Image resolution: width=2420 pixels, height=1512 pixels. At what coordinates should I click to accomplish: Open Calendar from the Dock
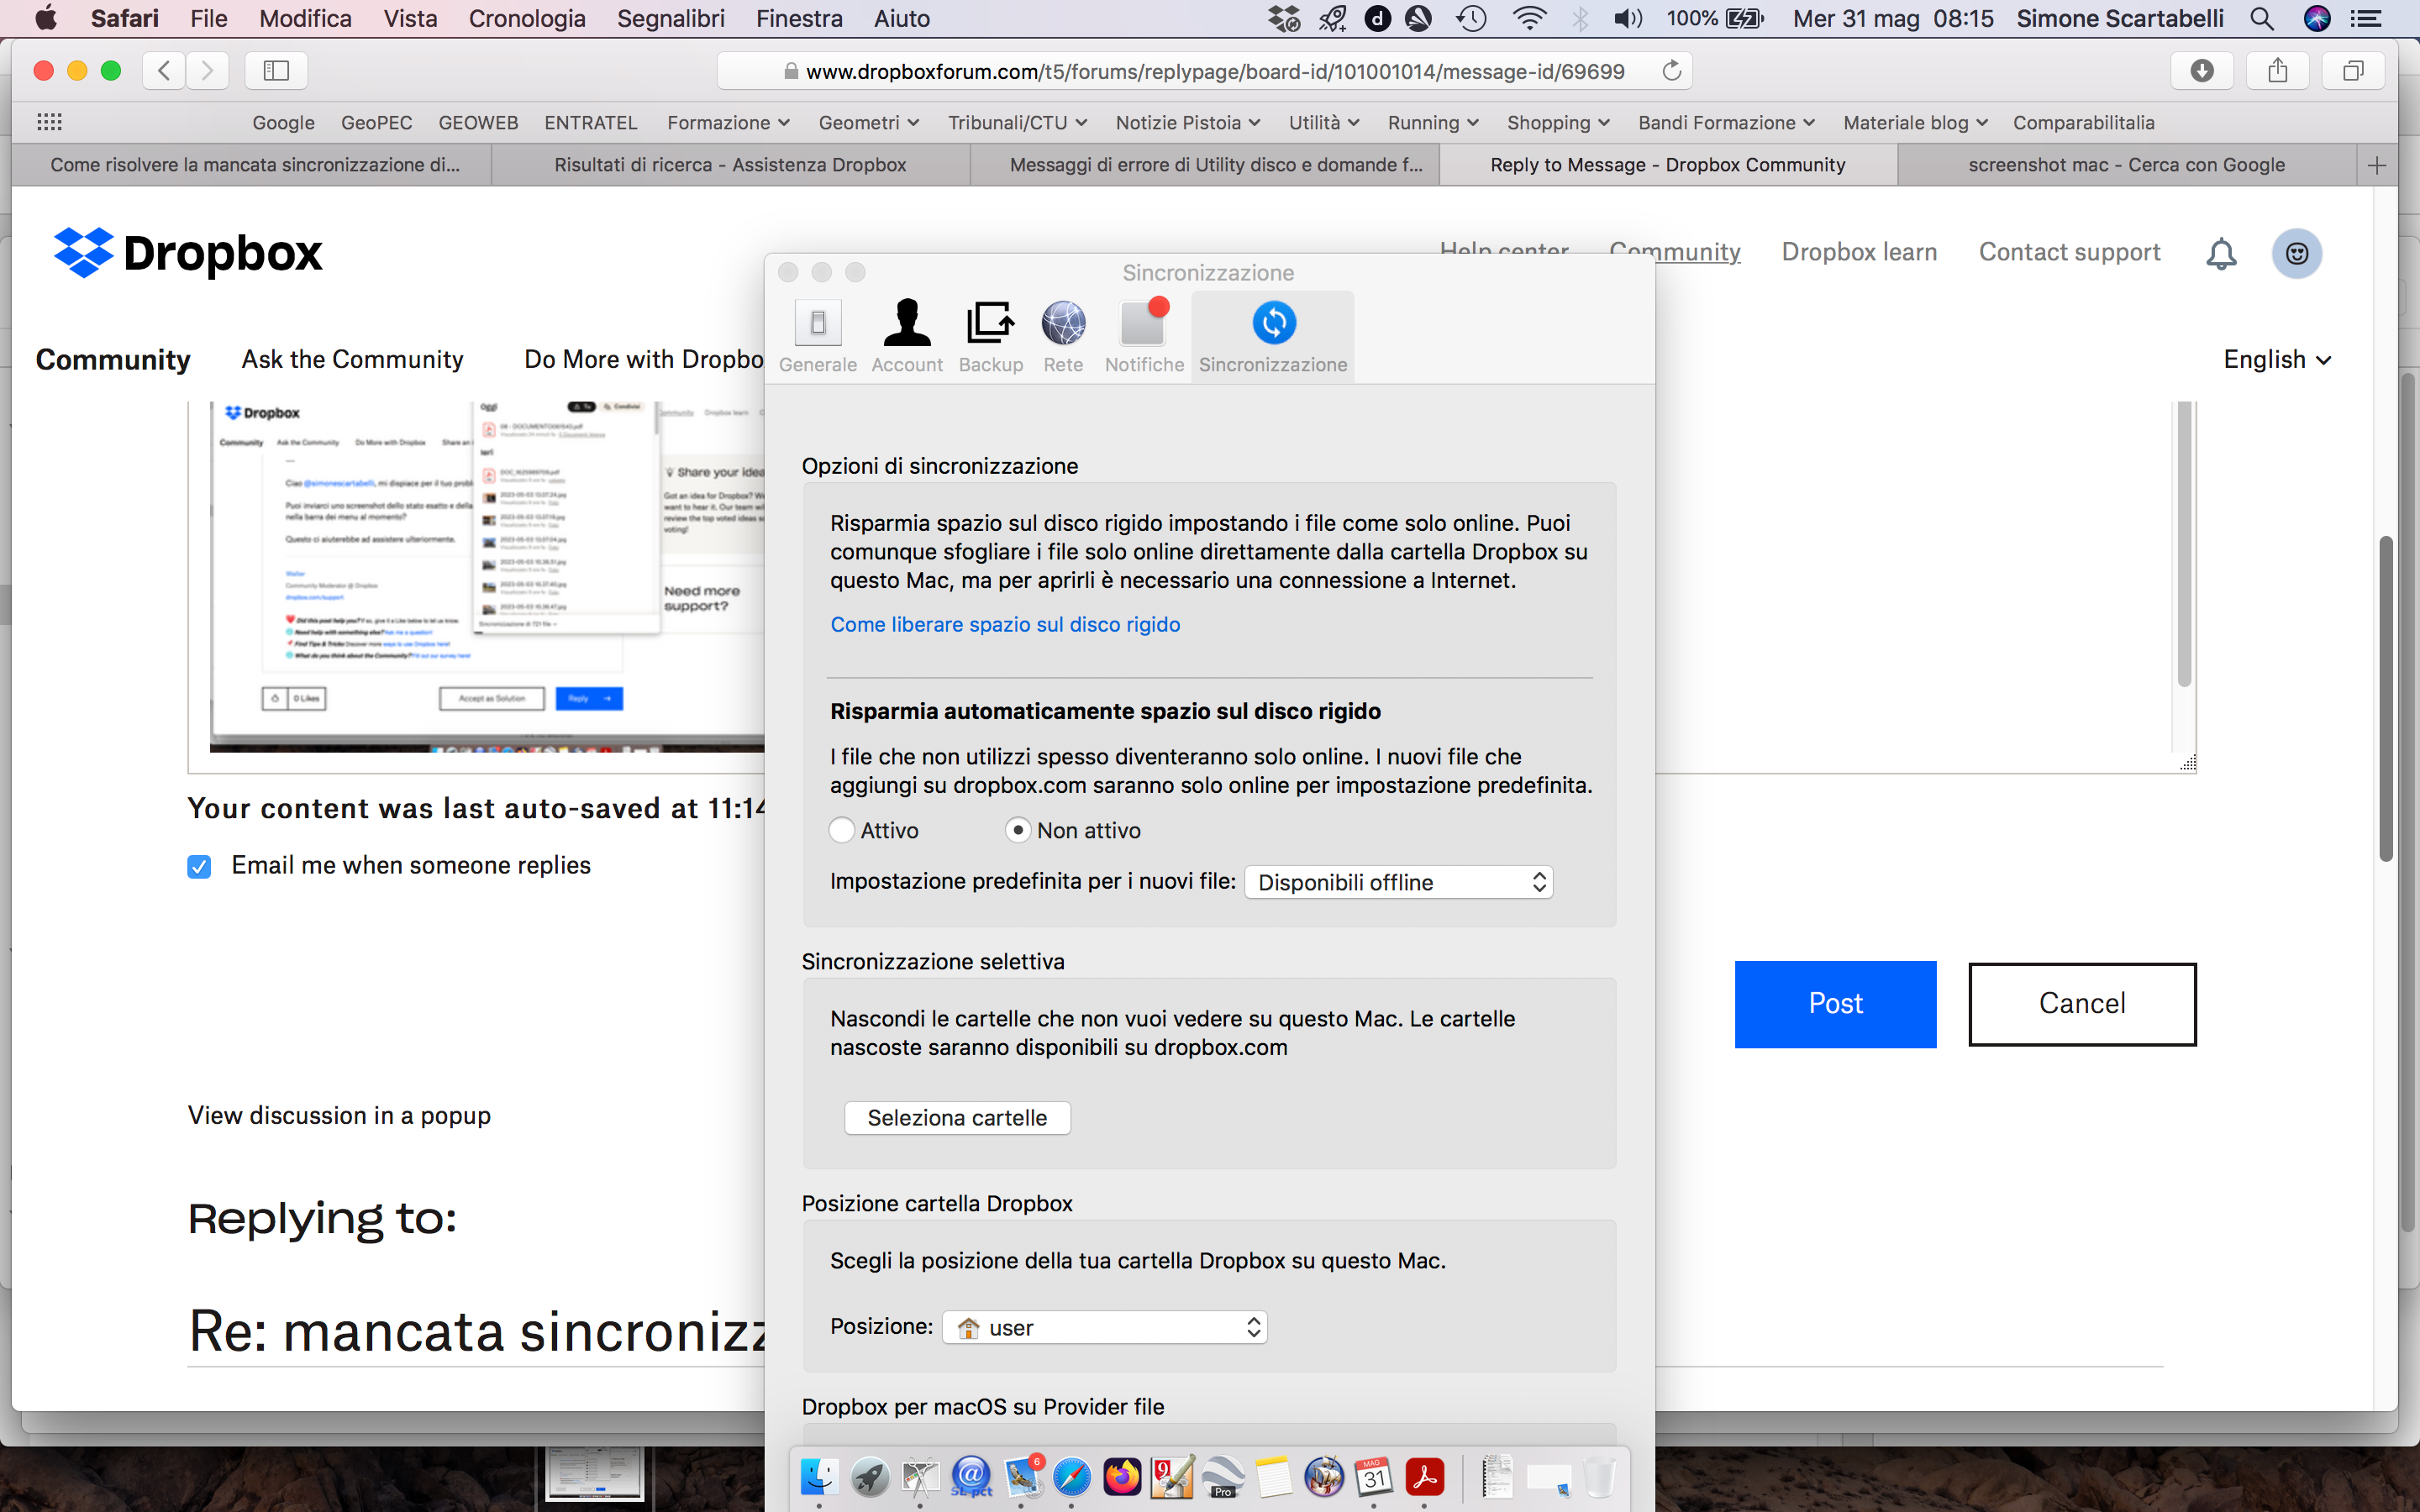pos(1374,1476)
